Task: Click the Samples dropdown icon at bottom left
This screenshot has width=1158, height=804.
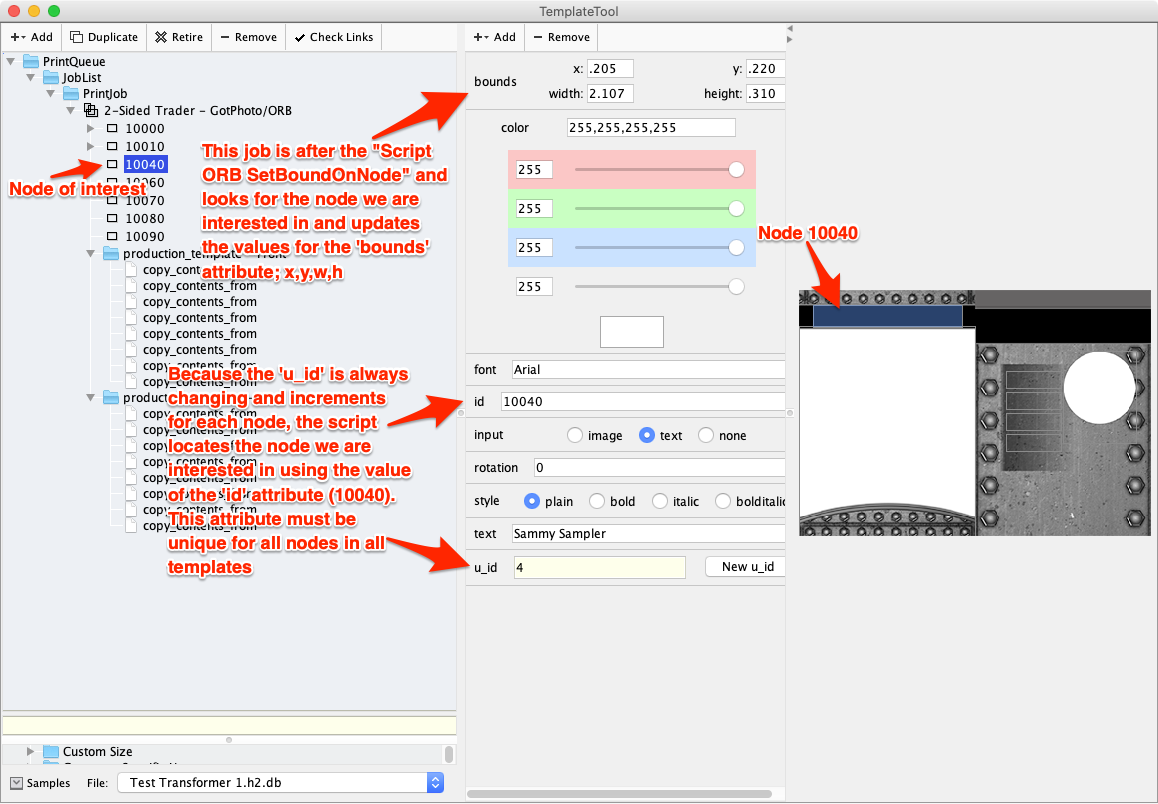Action: pyautogui.click(x=16, y=783)
